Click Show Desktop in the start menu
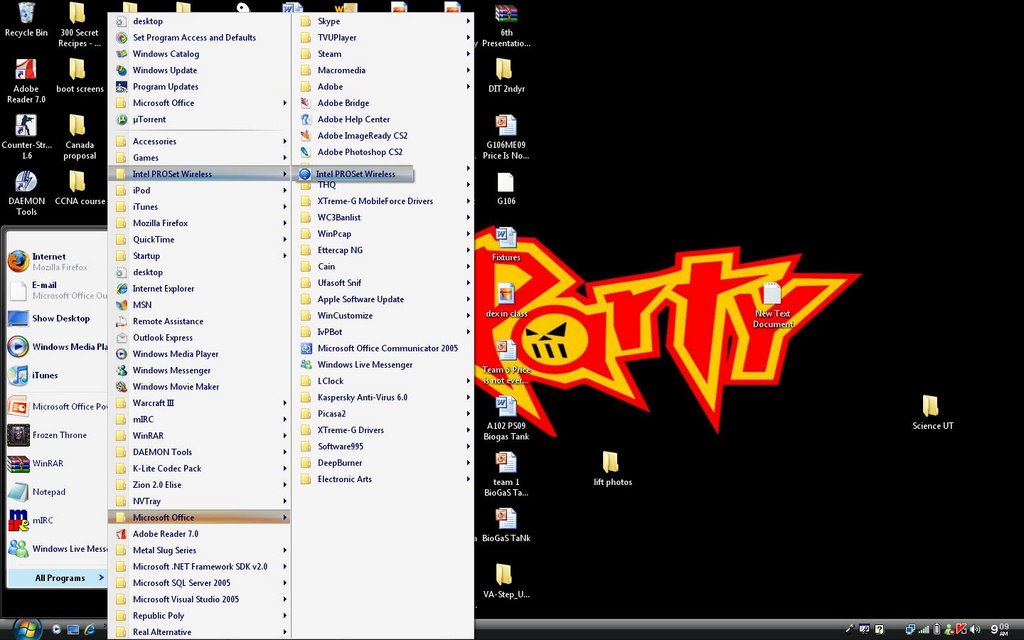This screenshot has height=640, width=1024. pos(57,319)
